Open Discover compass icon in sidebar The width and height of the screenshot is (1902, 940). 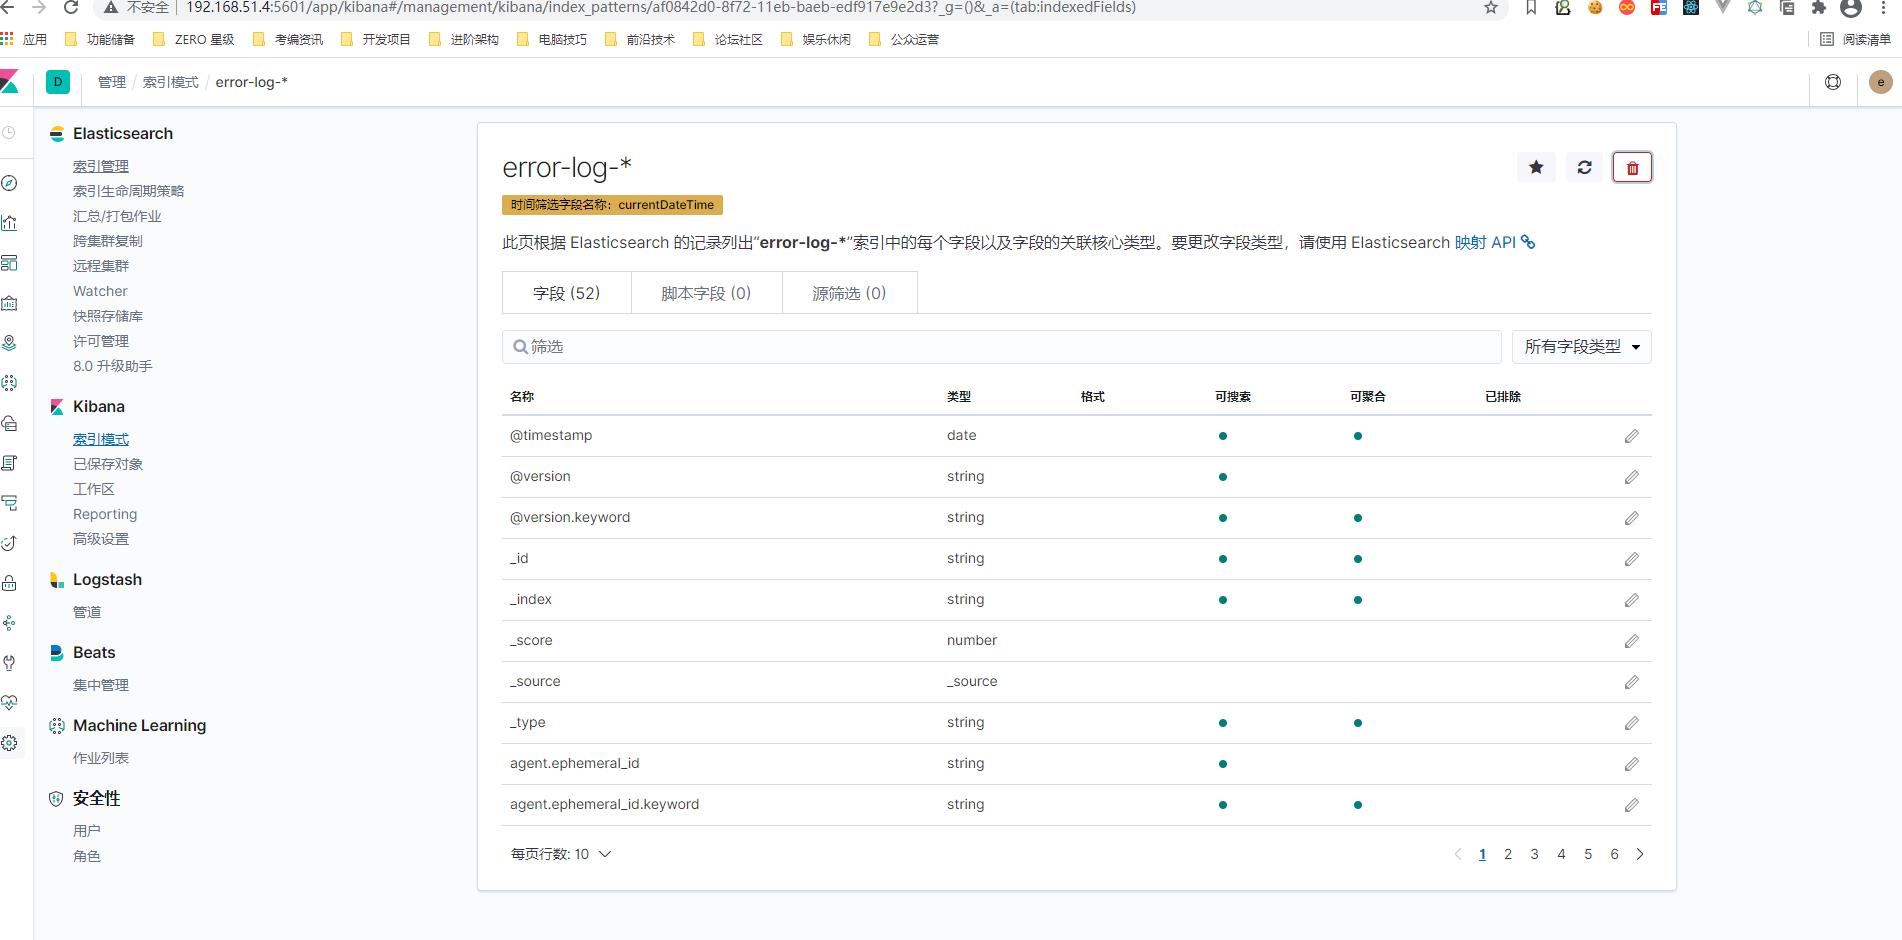point(9,183)
